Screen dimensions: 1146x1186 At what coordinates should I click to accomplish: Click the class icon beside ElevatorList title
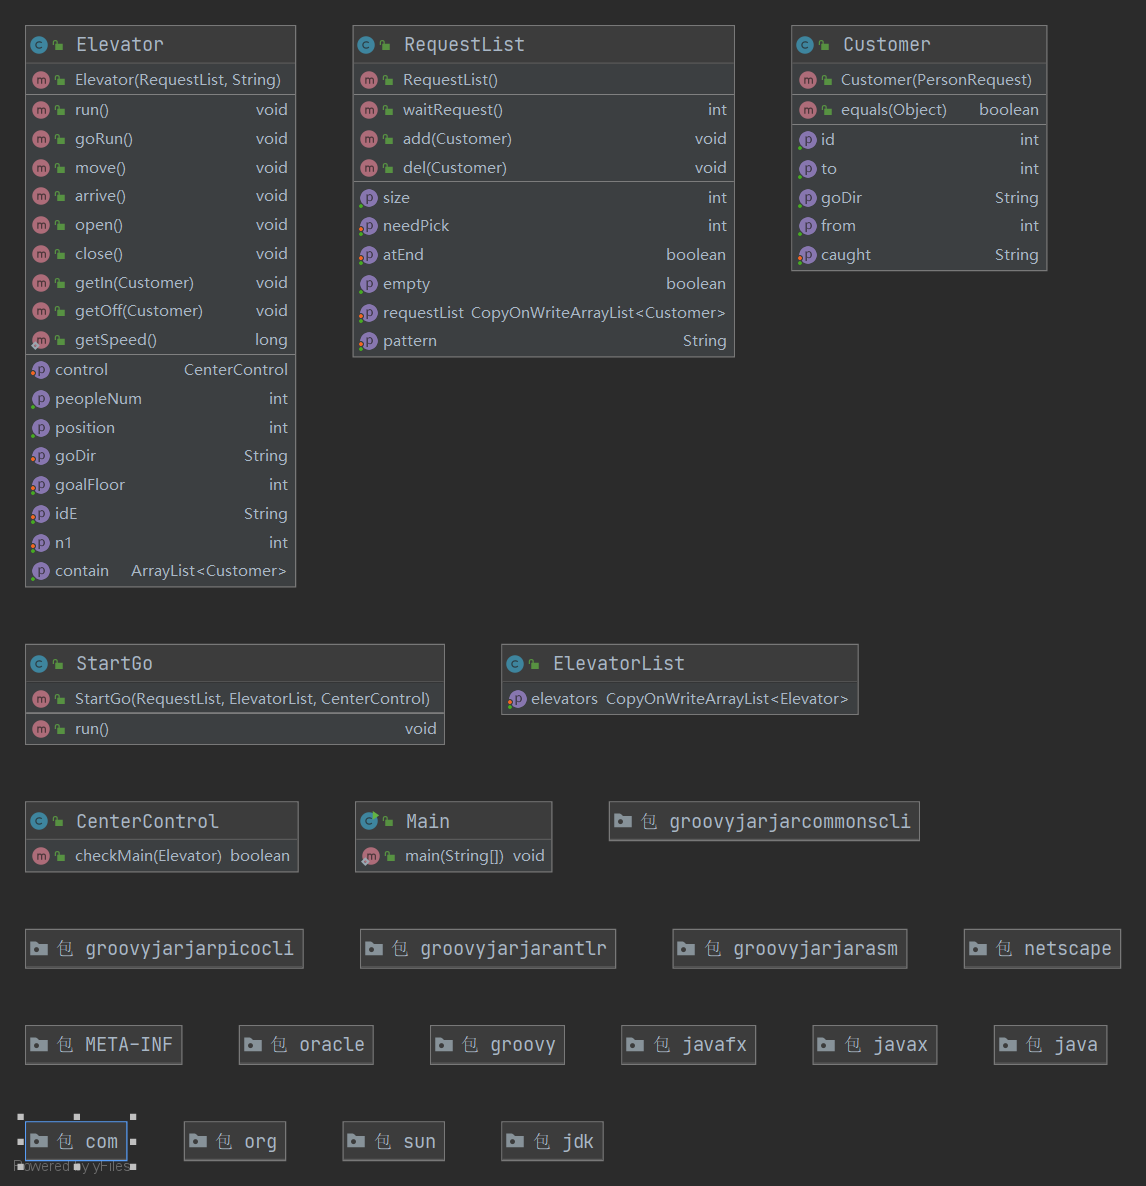point(515,664)
